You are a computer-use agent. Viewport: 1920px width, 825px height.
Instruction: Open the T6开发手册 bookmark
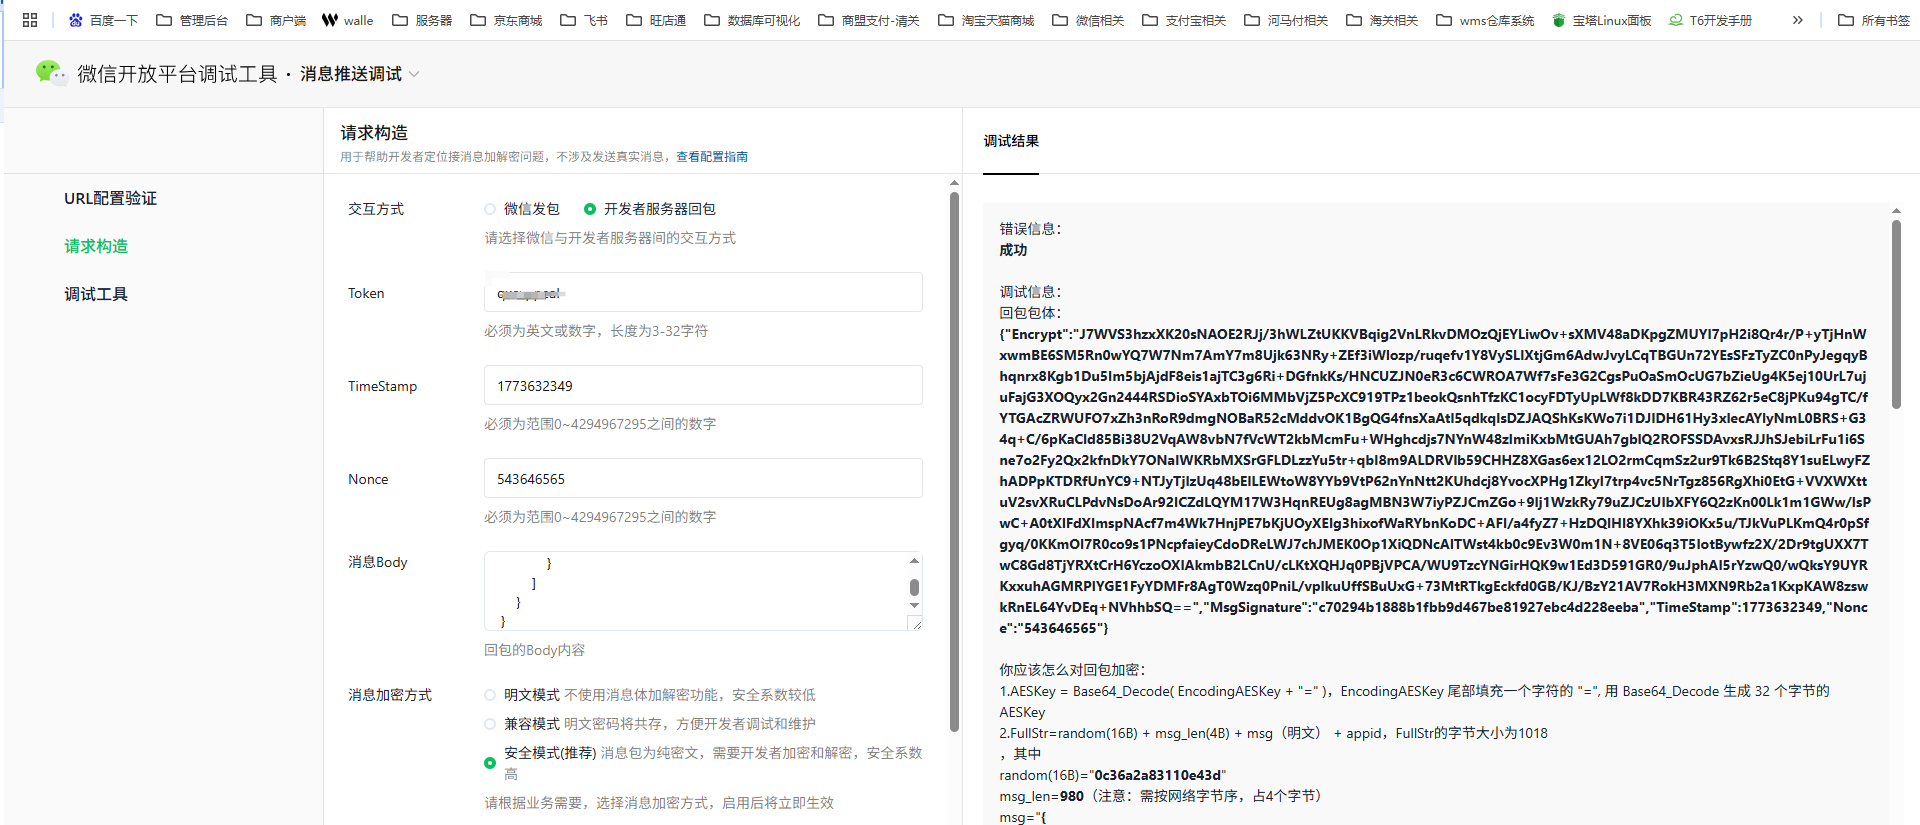tap(1710, 20)
